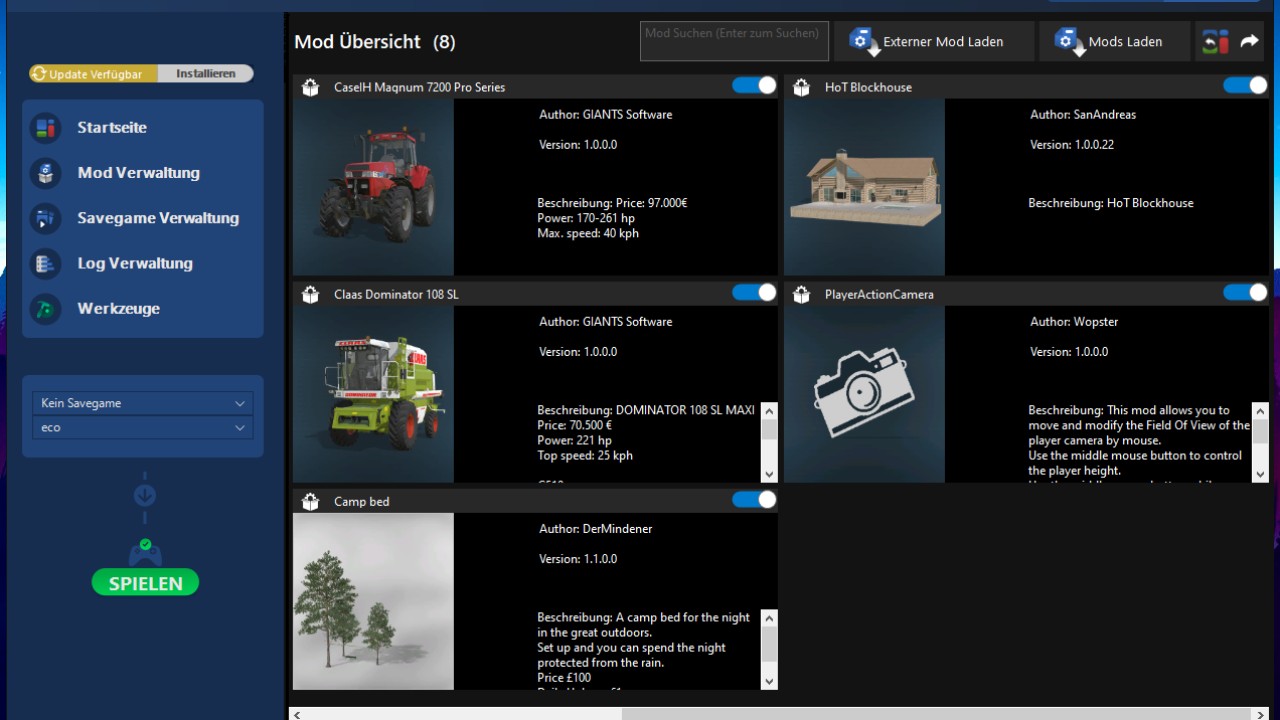Click the PlayerActionCamera description scroll-down arrow

tap(1260, 474)
